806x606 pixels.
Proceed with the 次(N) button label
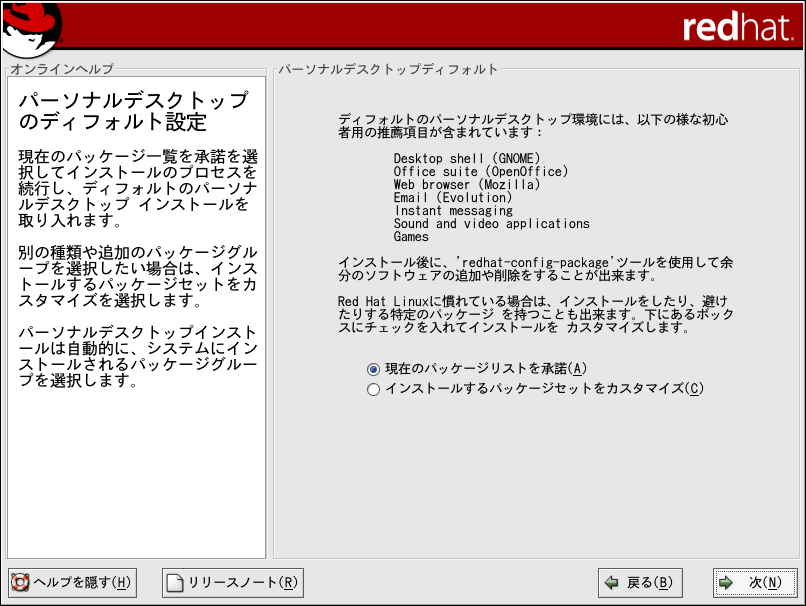764,582
